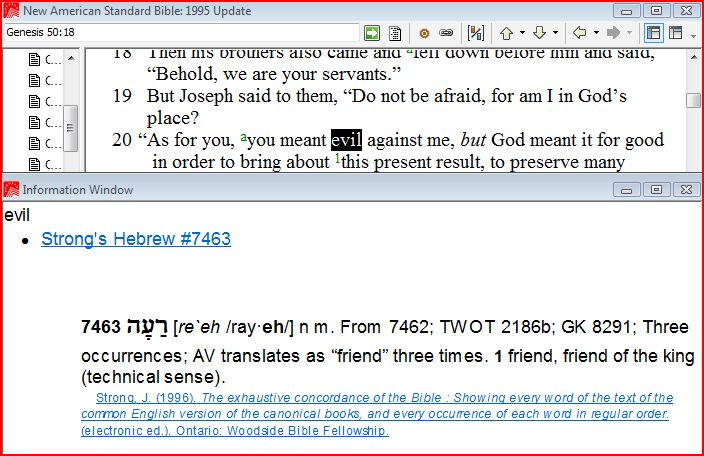Toggle the second pane layout icon

[676, 33]
